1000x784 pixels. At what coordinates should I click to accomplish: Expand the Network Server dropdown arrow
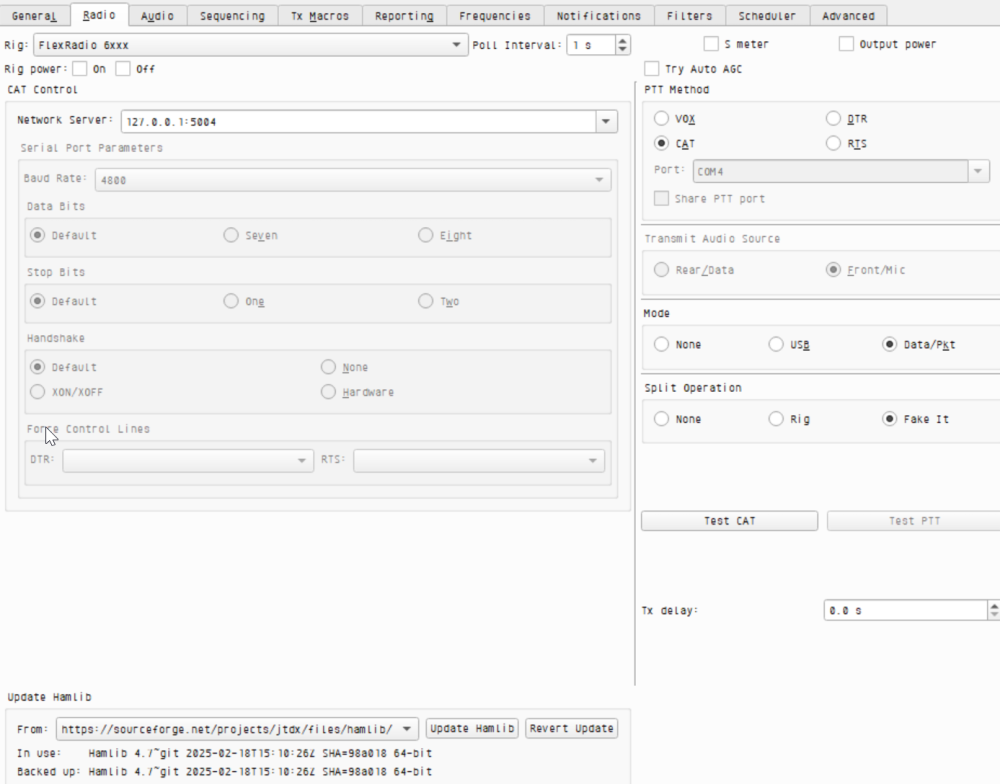(607, 122)
